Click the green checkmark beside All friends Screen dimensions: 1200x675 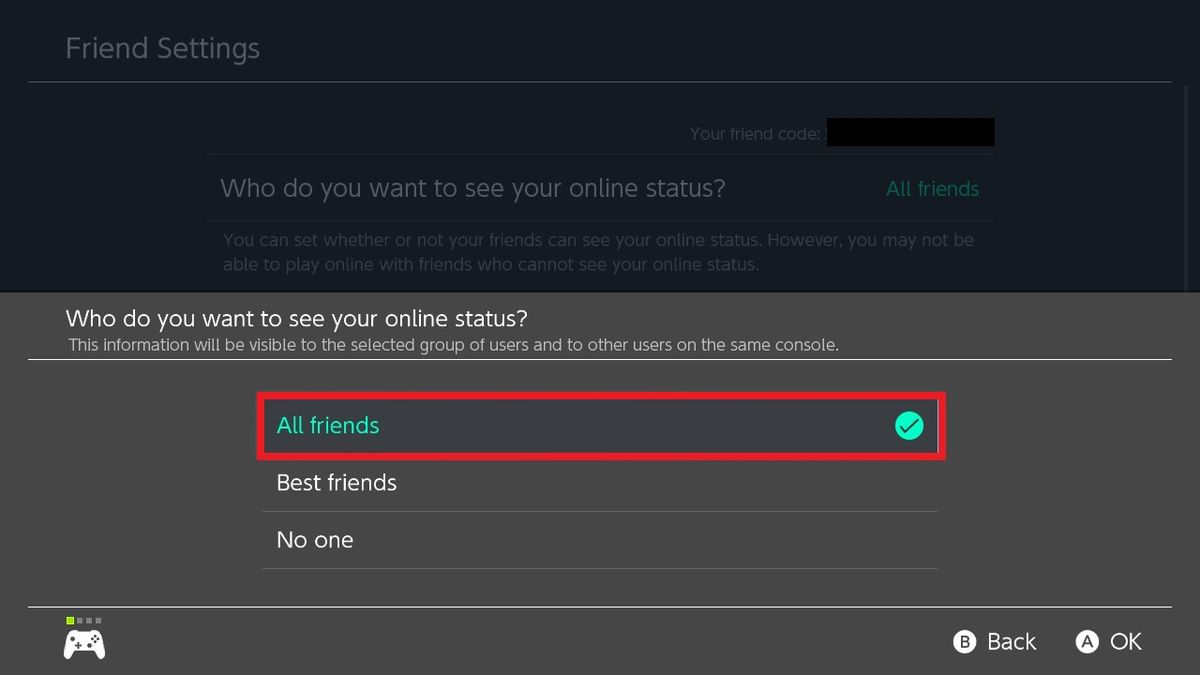[909, 425]
